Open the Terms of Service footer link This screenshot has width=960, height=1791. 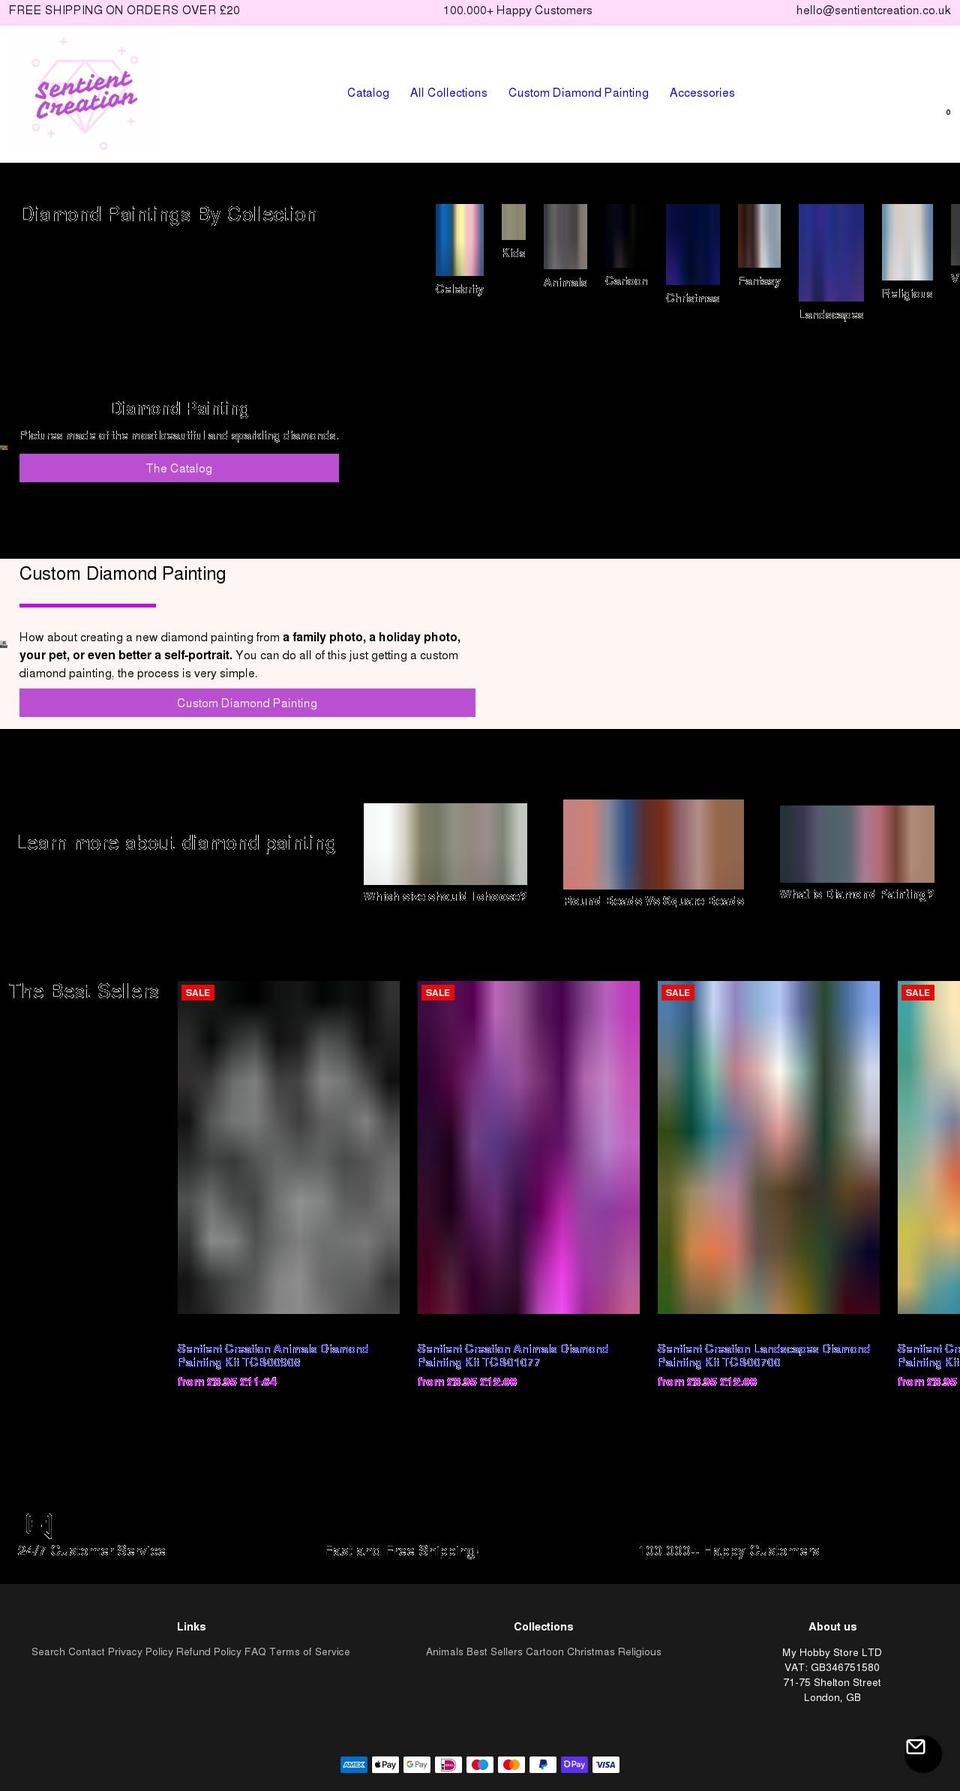tap(310, 1652)
